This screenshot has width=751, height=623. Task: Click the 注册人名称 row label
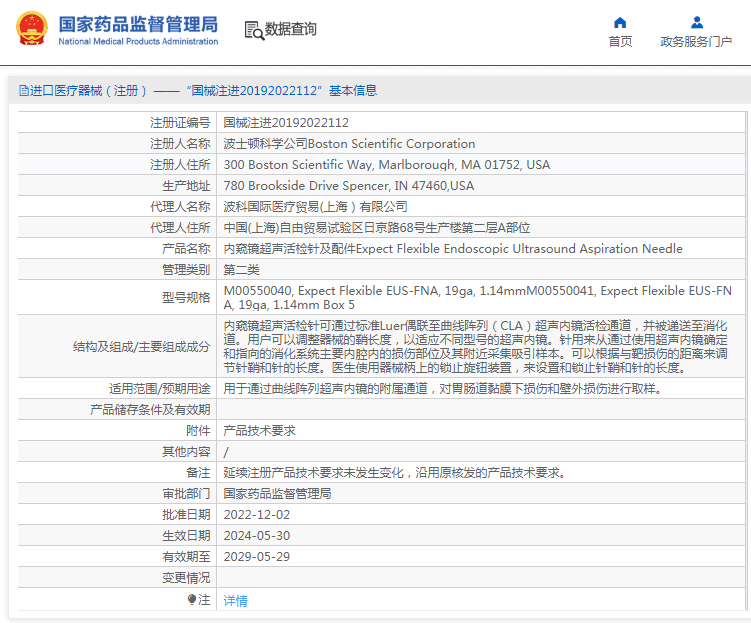click(180, 144)
